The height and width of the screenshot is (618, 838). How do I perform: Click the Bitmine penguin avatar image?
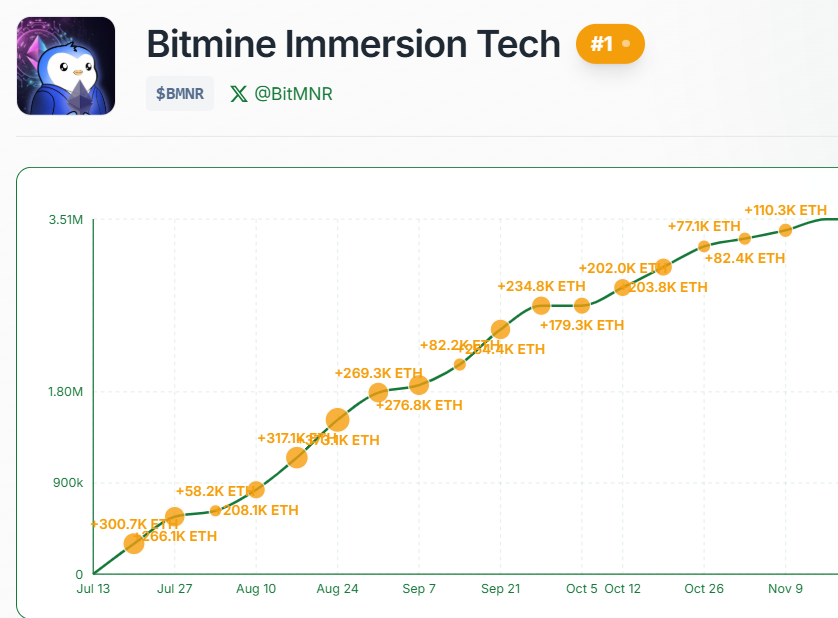click(66, 66)
